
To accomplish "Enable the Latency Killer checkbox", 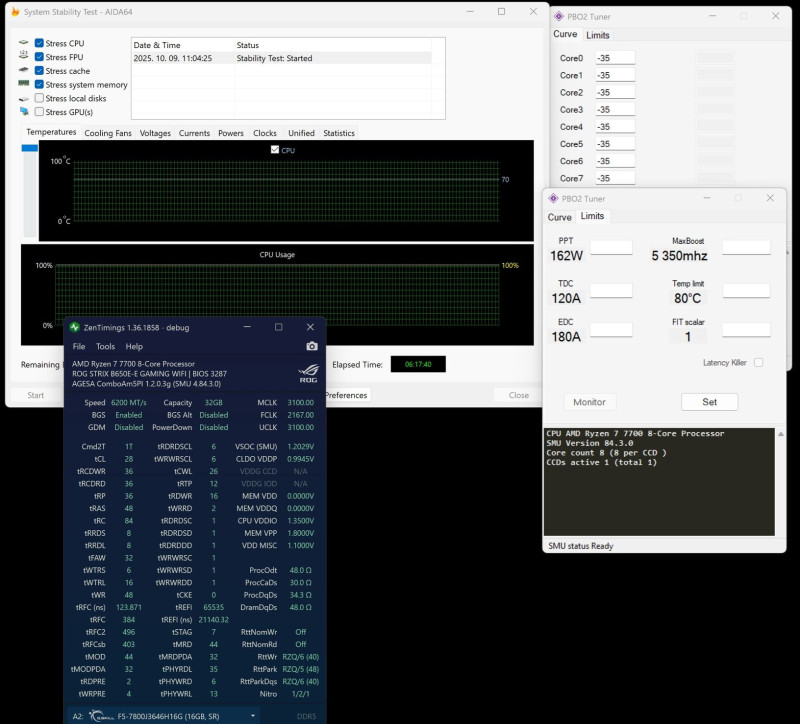I will coord(759,362).
